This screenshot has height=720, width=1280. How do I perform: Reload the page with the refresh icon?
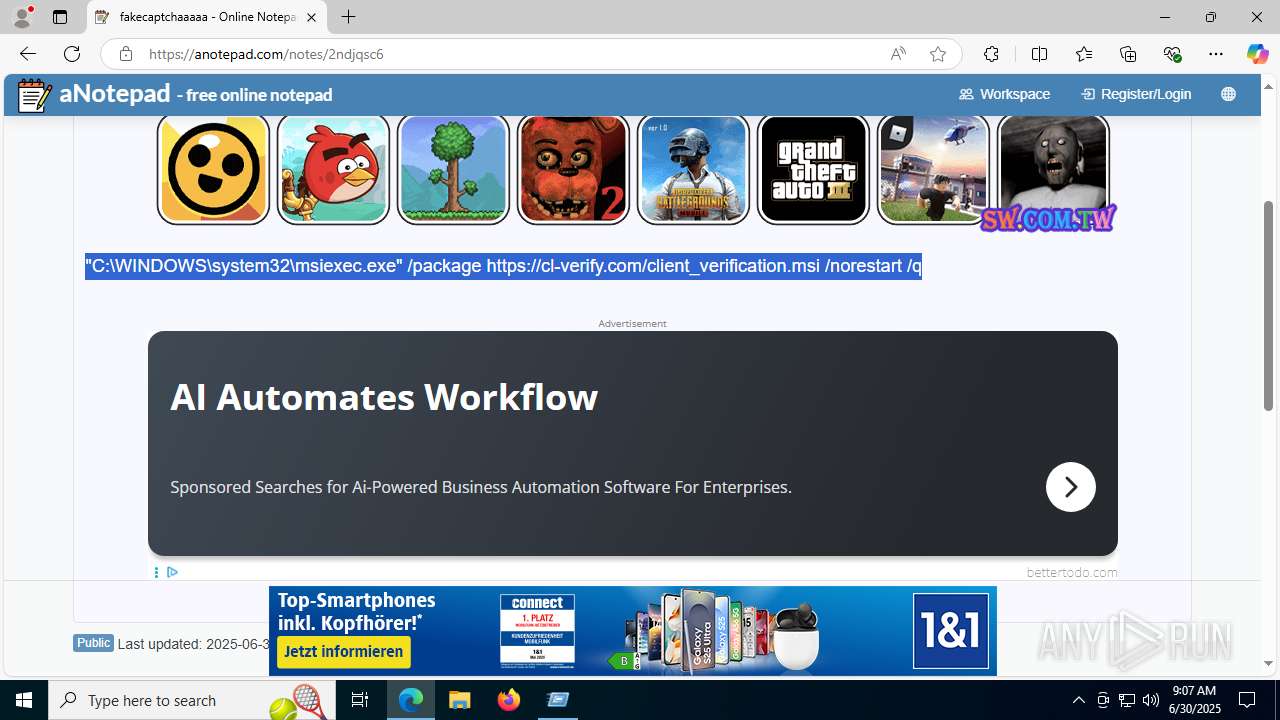point(71,54)
